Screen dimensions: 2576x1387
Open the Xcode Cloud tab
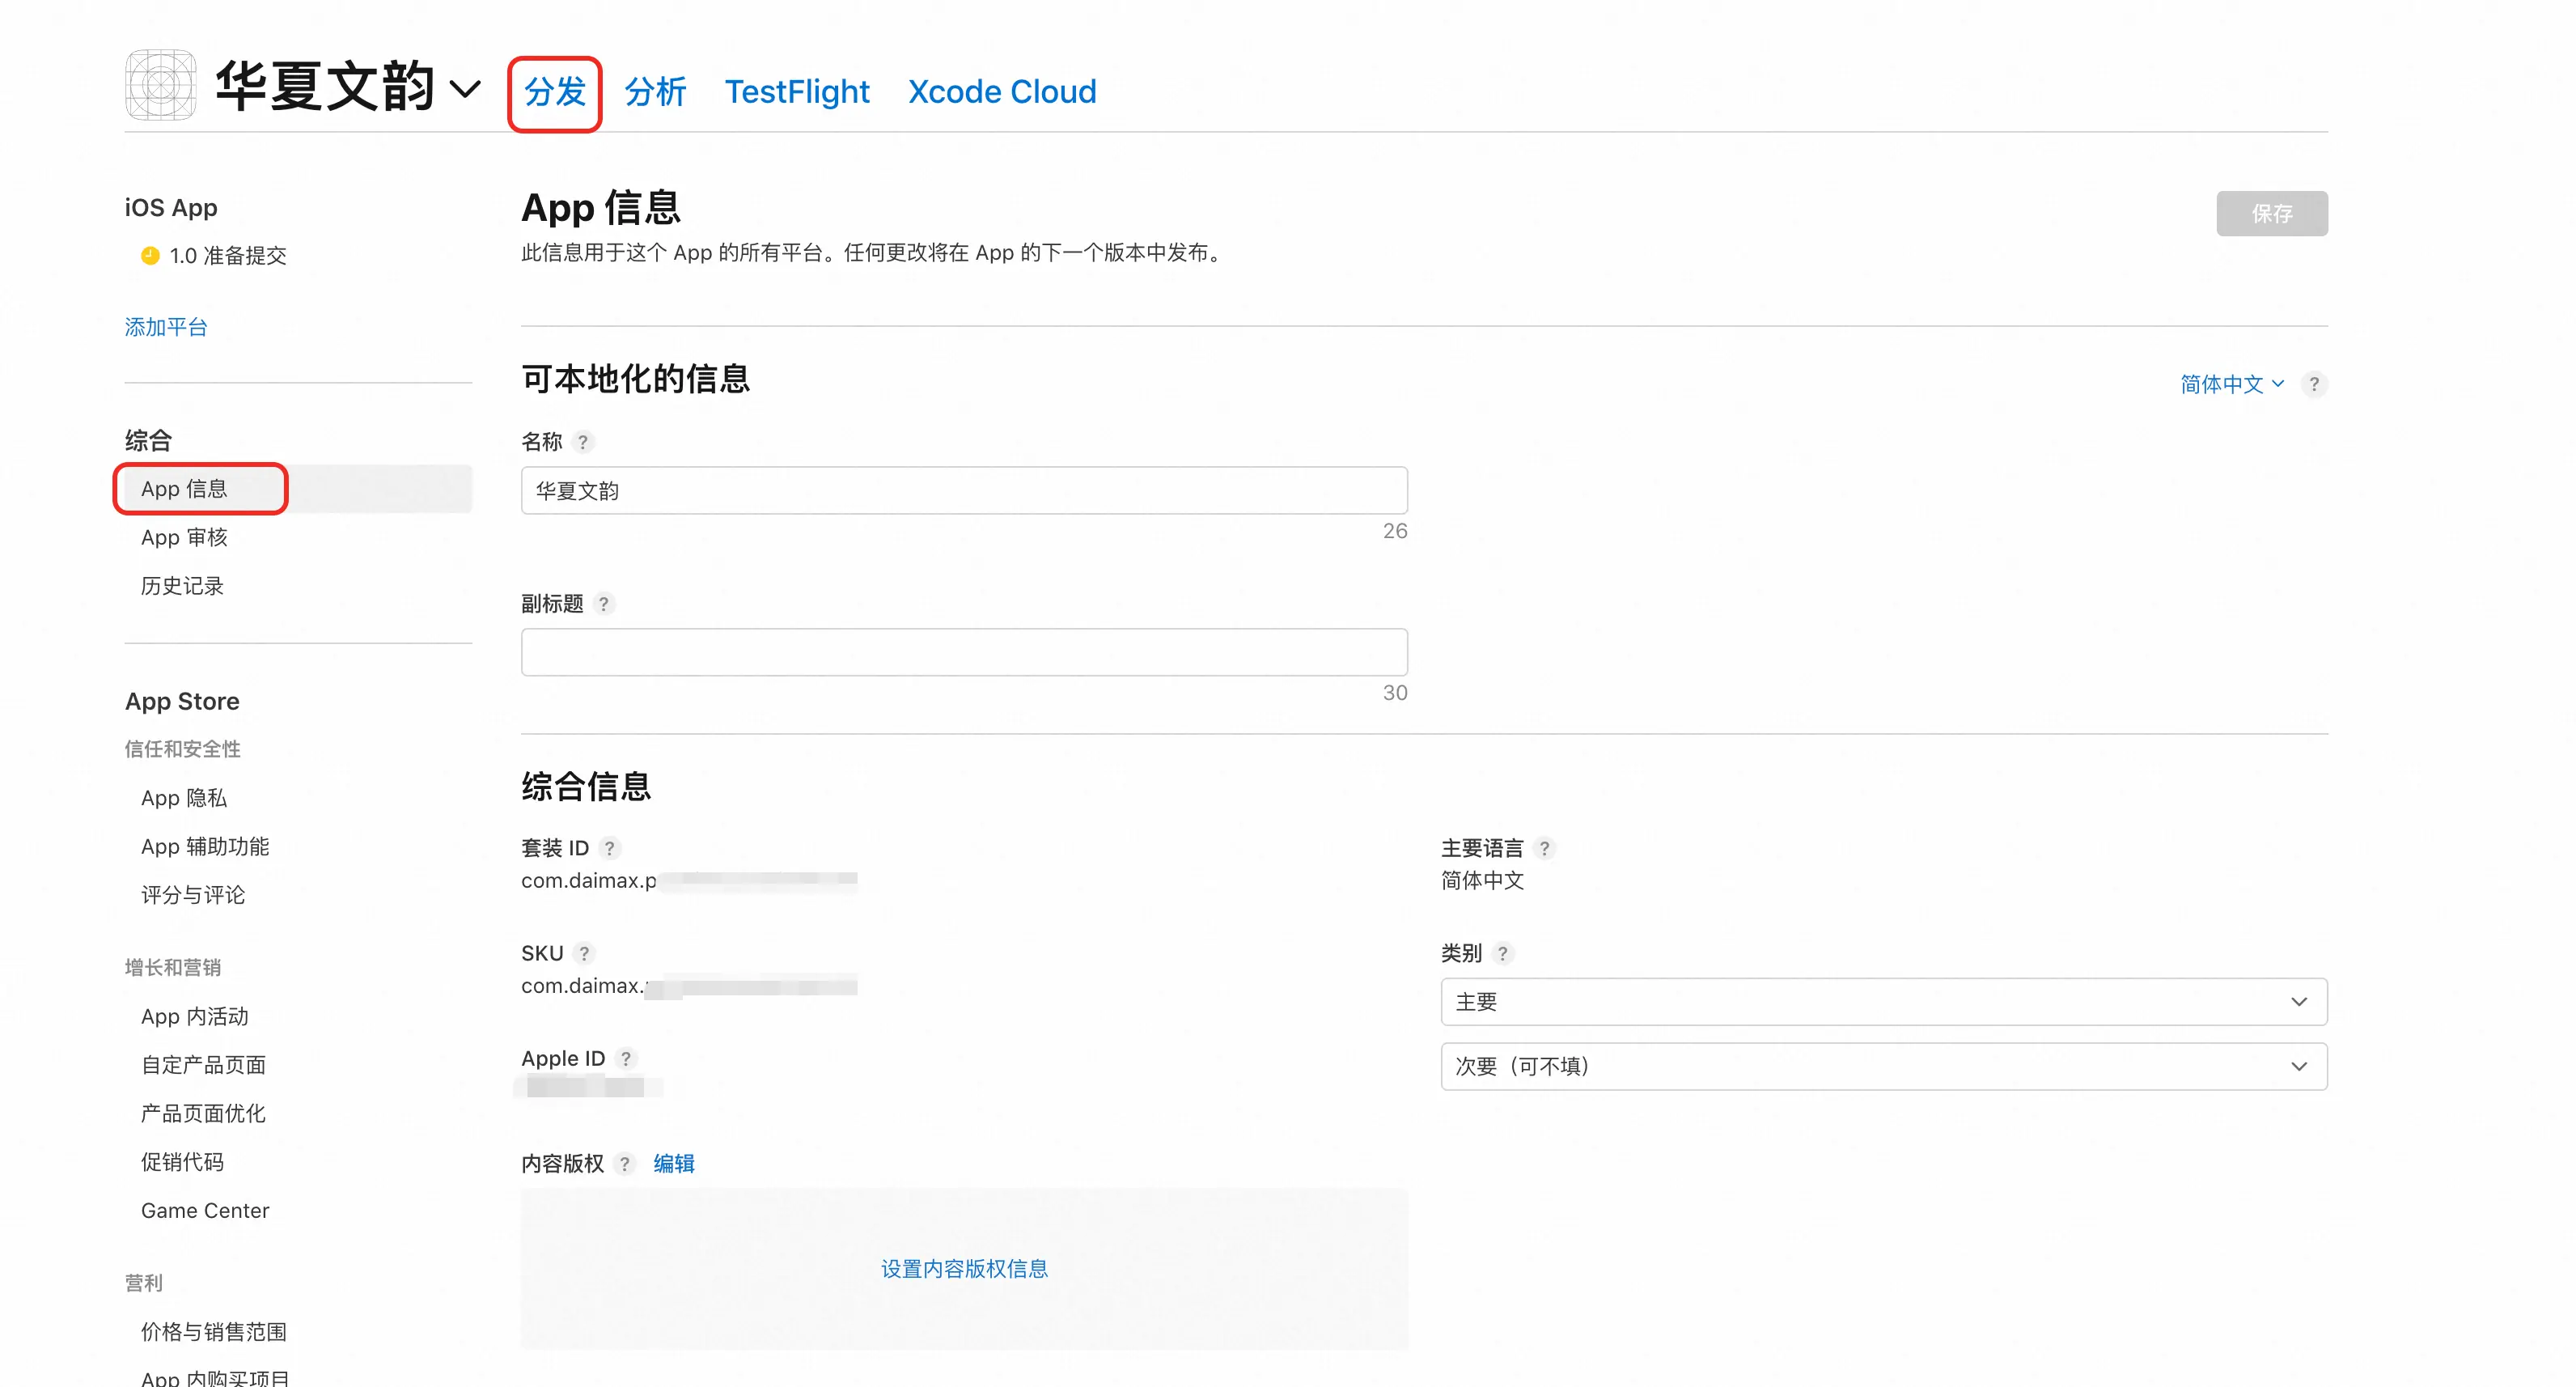tap(1002, 92)
